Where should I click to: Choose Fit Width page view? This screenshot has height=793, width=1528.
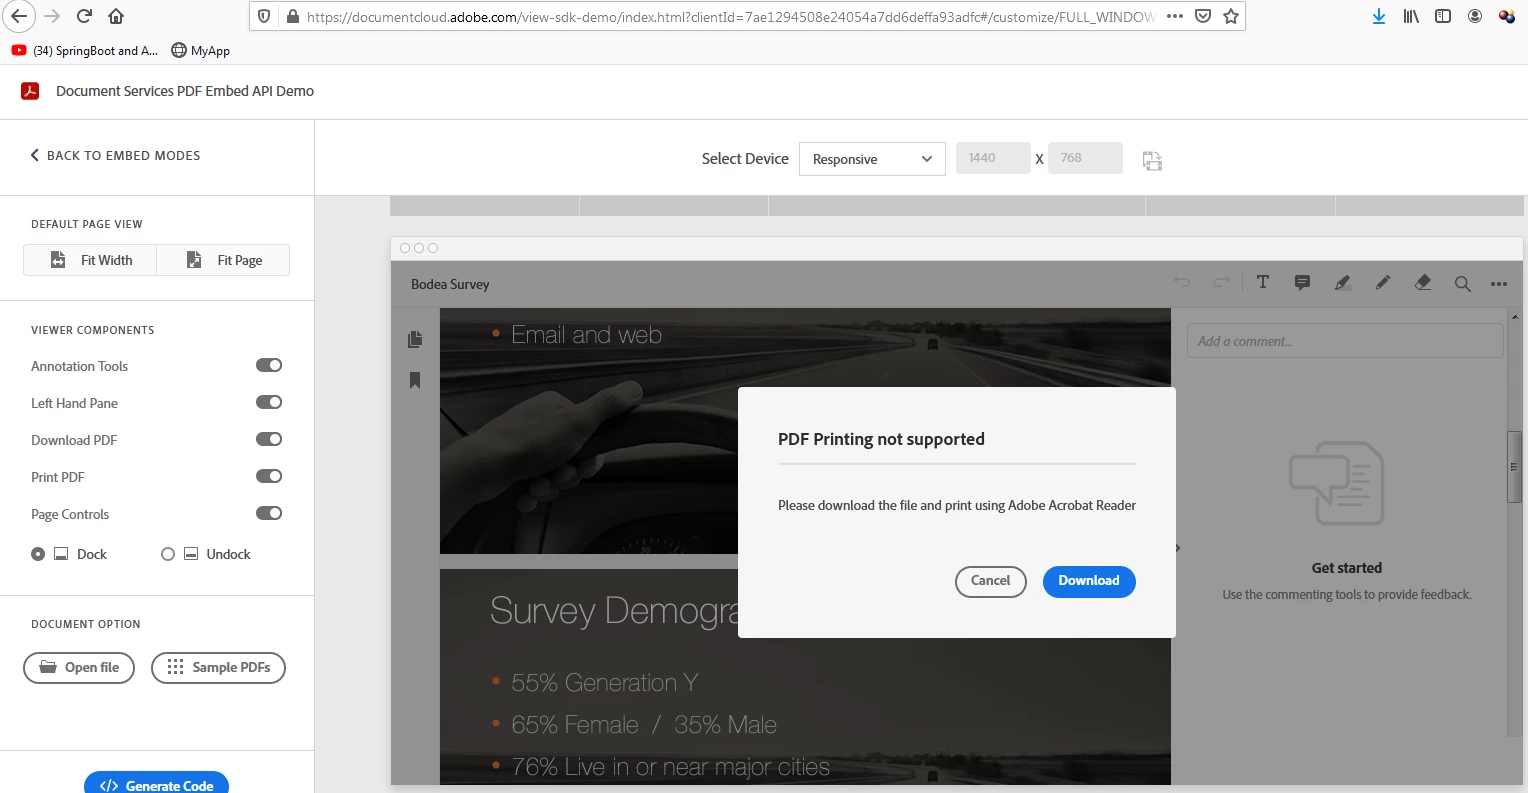(x=91, y=260)
